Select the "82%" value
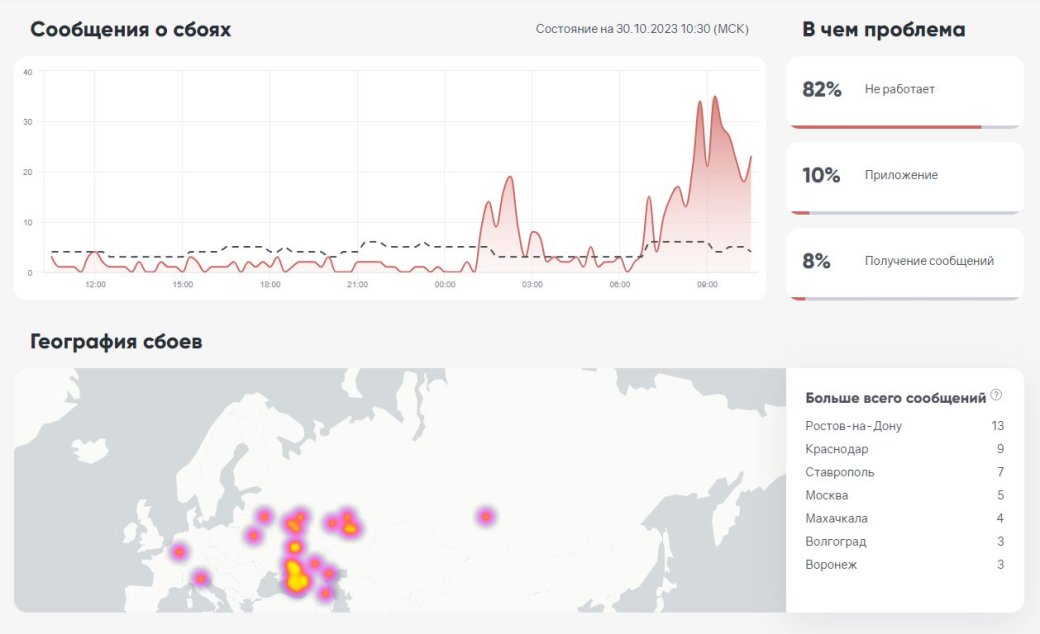Viewport: 1040px width, 634px height. 822,90
